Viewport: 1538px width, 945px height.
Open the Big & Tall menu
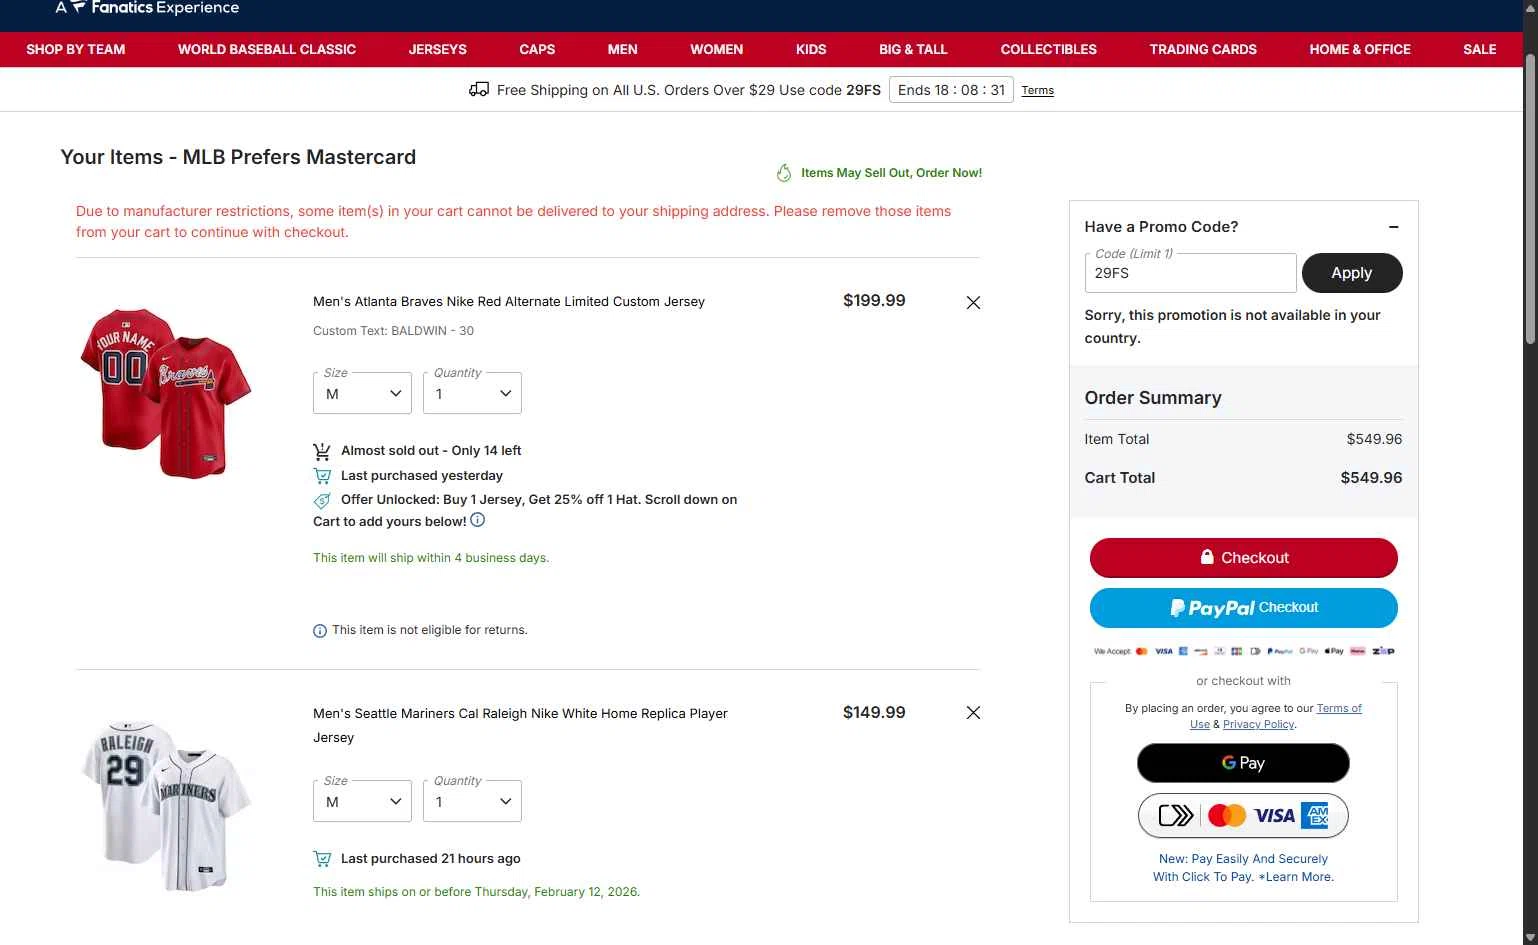coord(913,49)
